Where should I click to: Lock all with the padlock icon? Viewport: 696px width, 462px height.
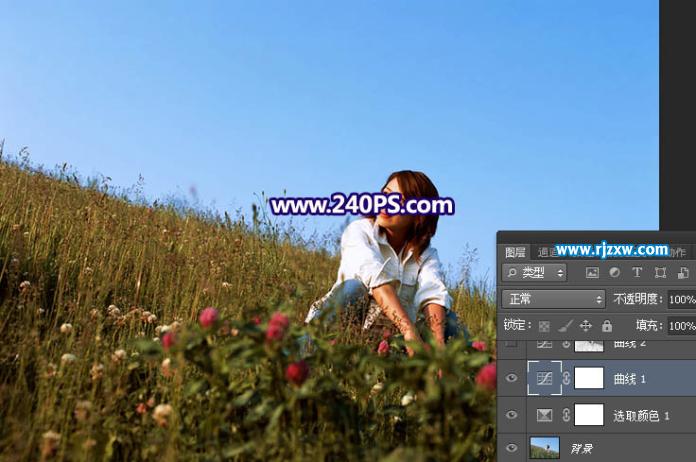[x=607, y=326]
